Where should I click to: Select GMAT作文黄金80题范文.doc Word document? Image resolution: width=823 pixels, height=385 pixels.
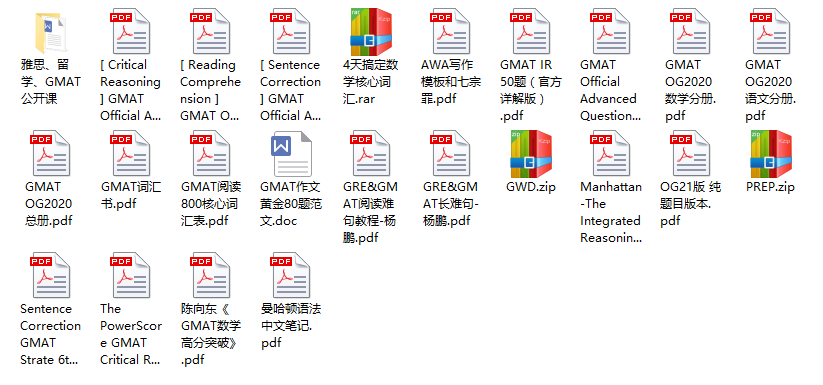click(291, 154)
